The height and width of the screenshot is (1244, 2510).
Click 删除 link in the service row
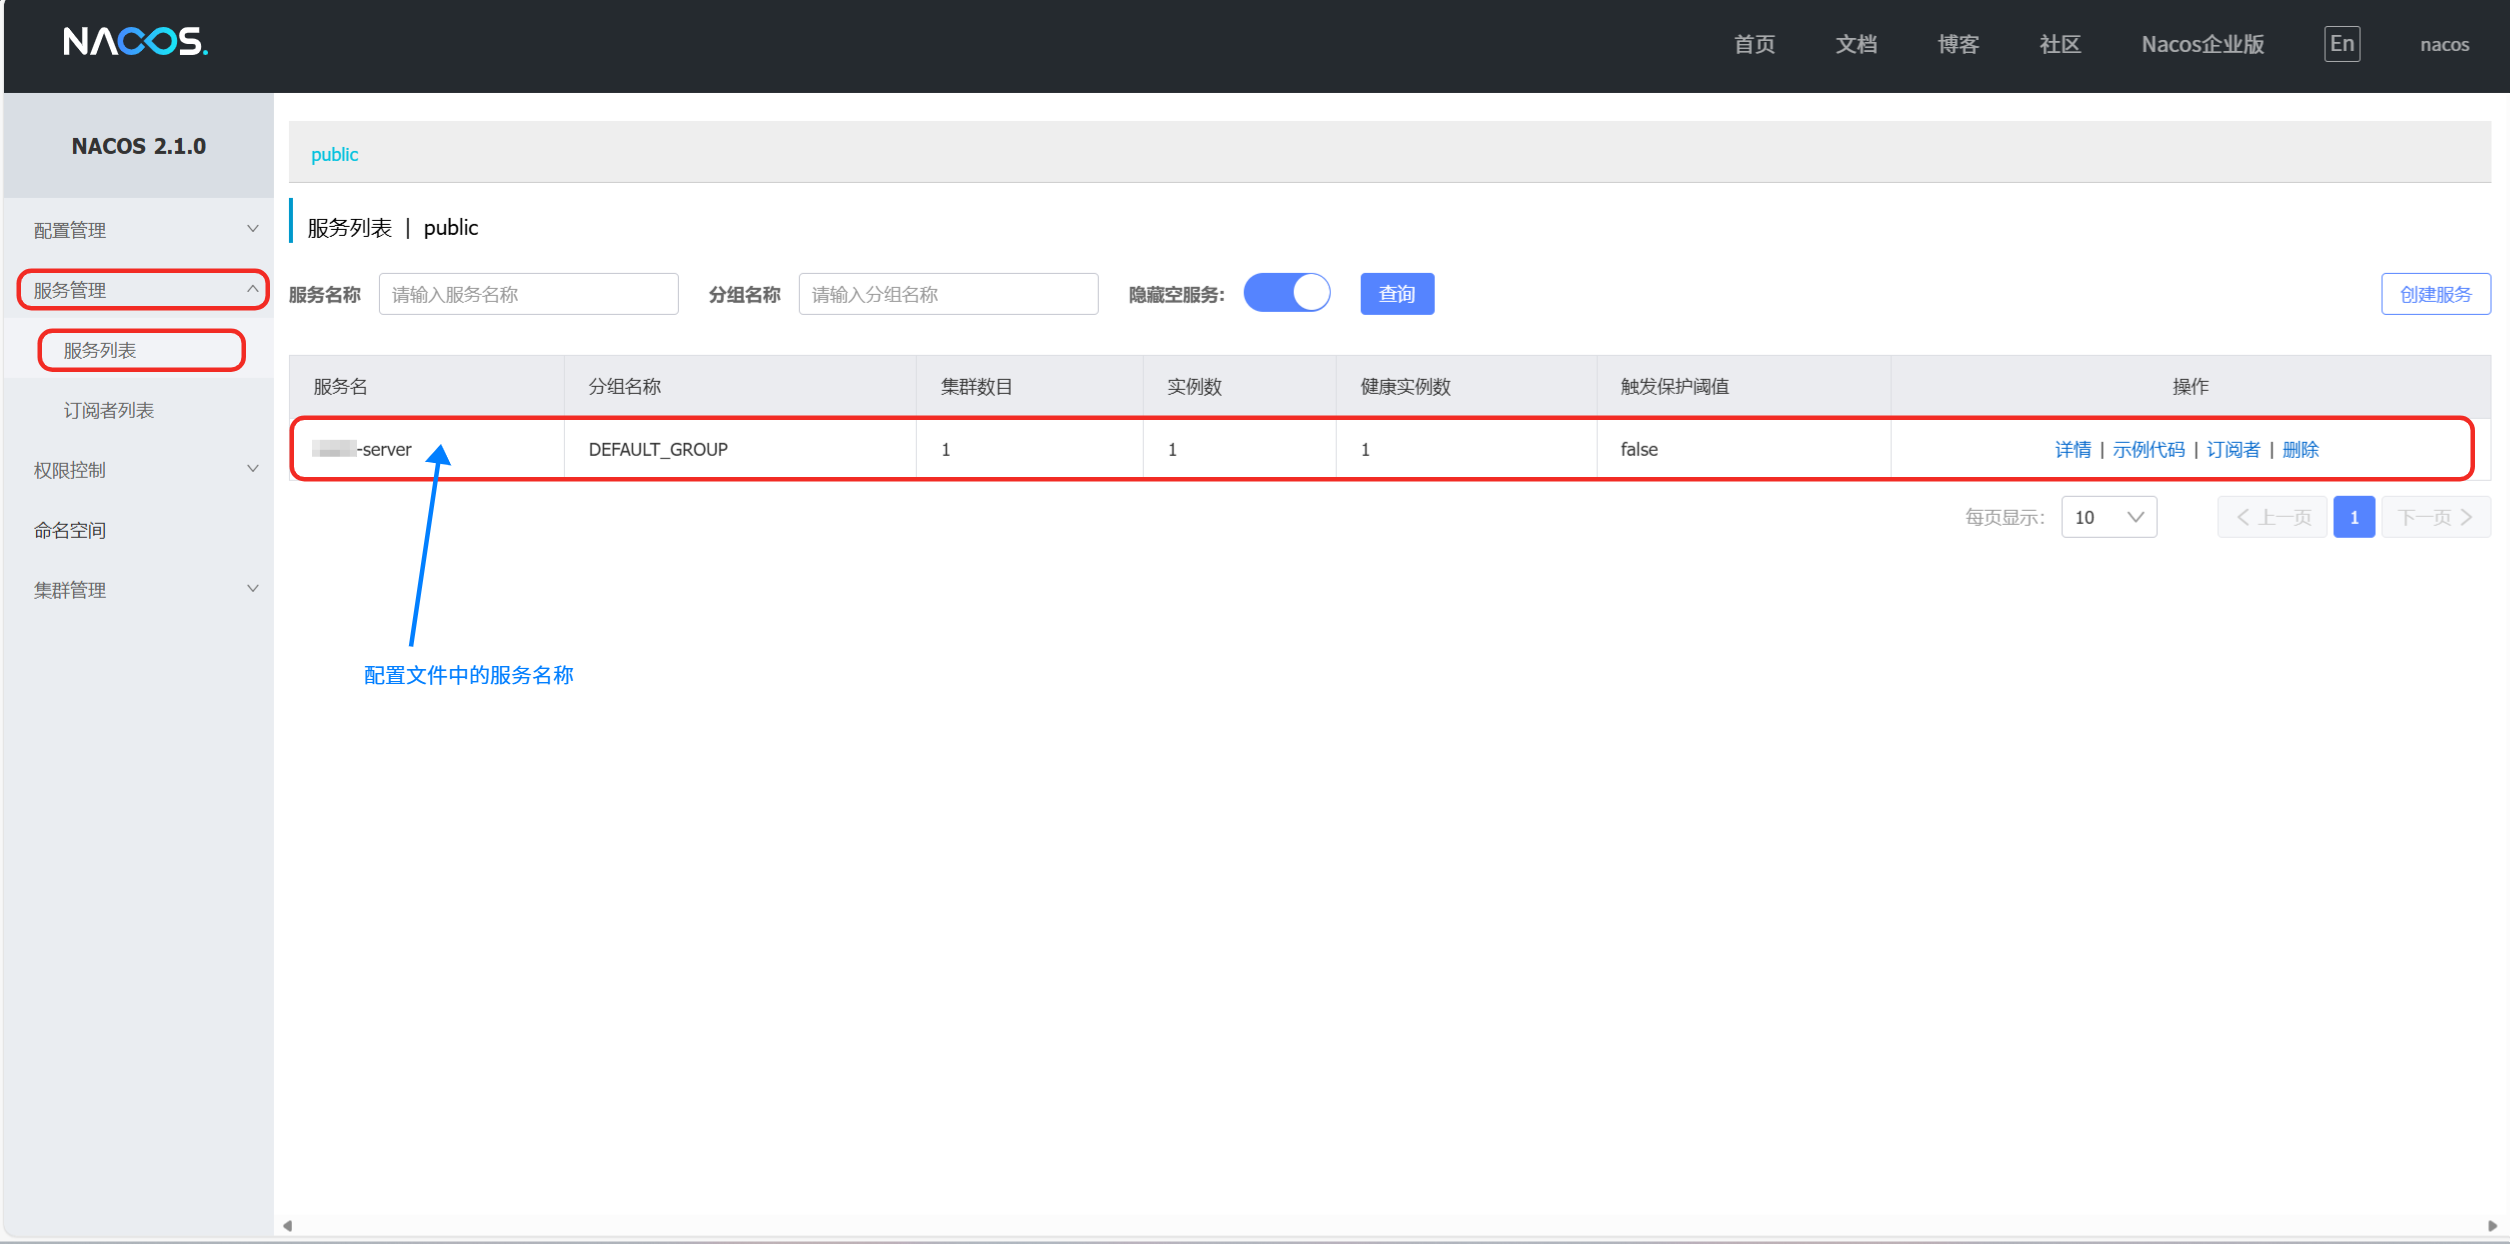click(x=2300, y=449)
